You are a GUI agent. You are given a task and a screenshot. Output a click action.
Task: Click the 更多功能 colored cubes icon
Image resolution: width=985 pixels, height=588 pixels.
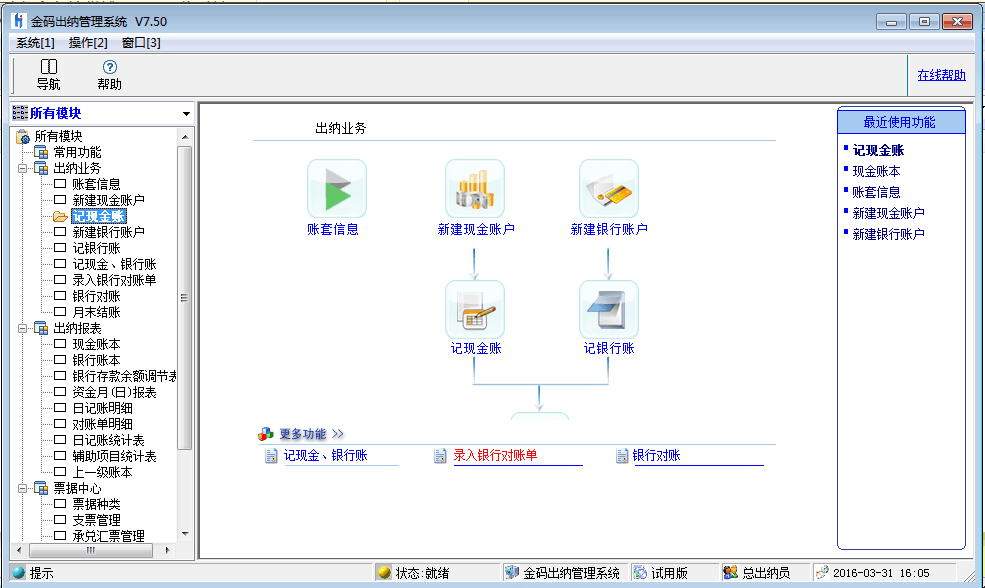[x=265, y=434]
